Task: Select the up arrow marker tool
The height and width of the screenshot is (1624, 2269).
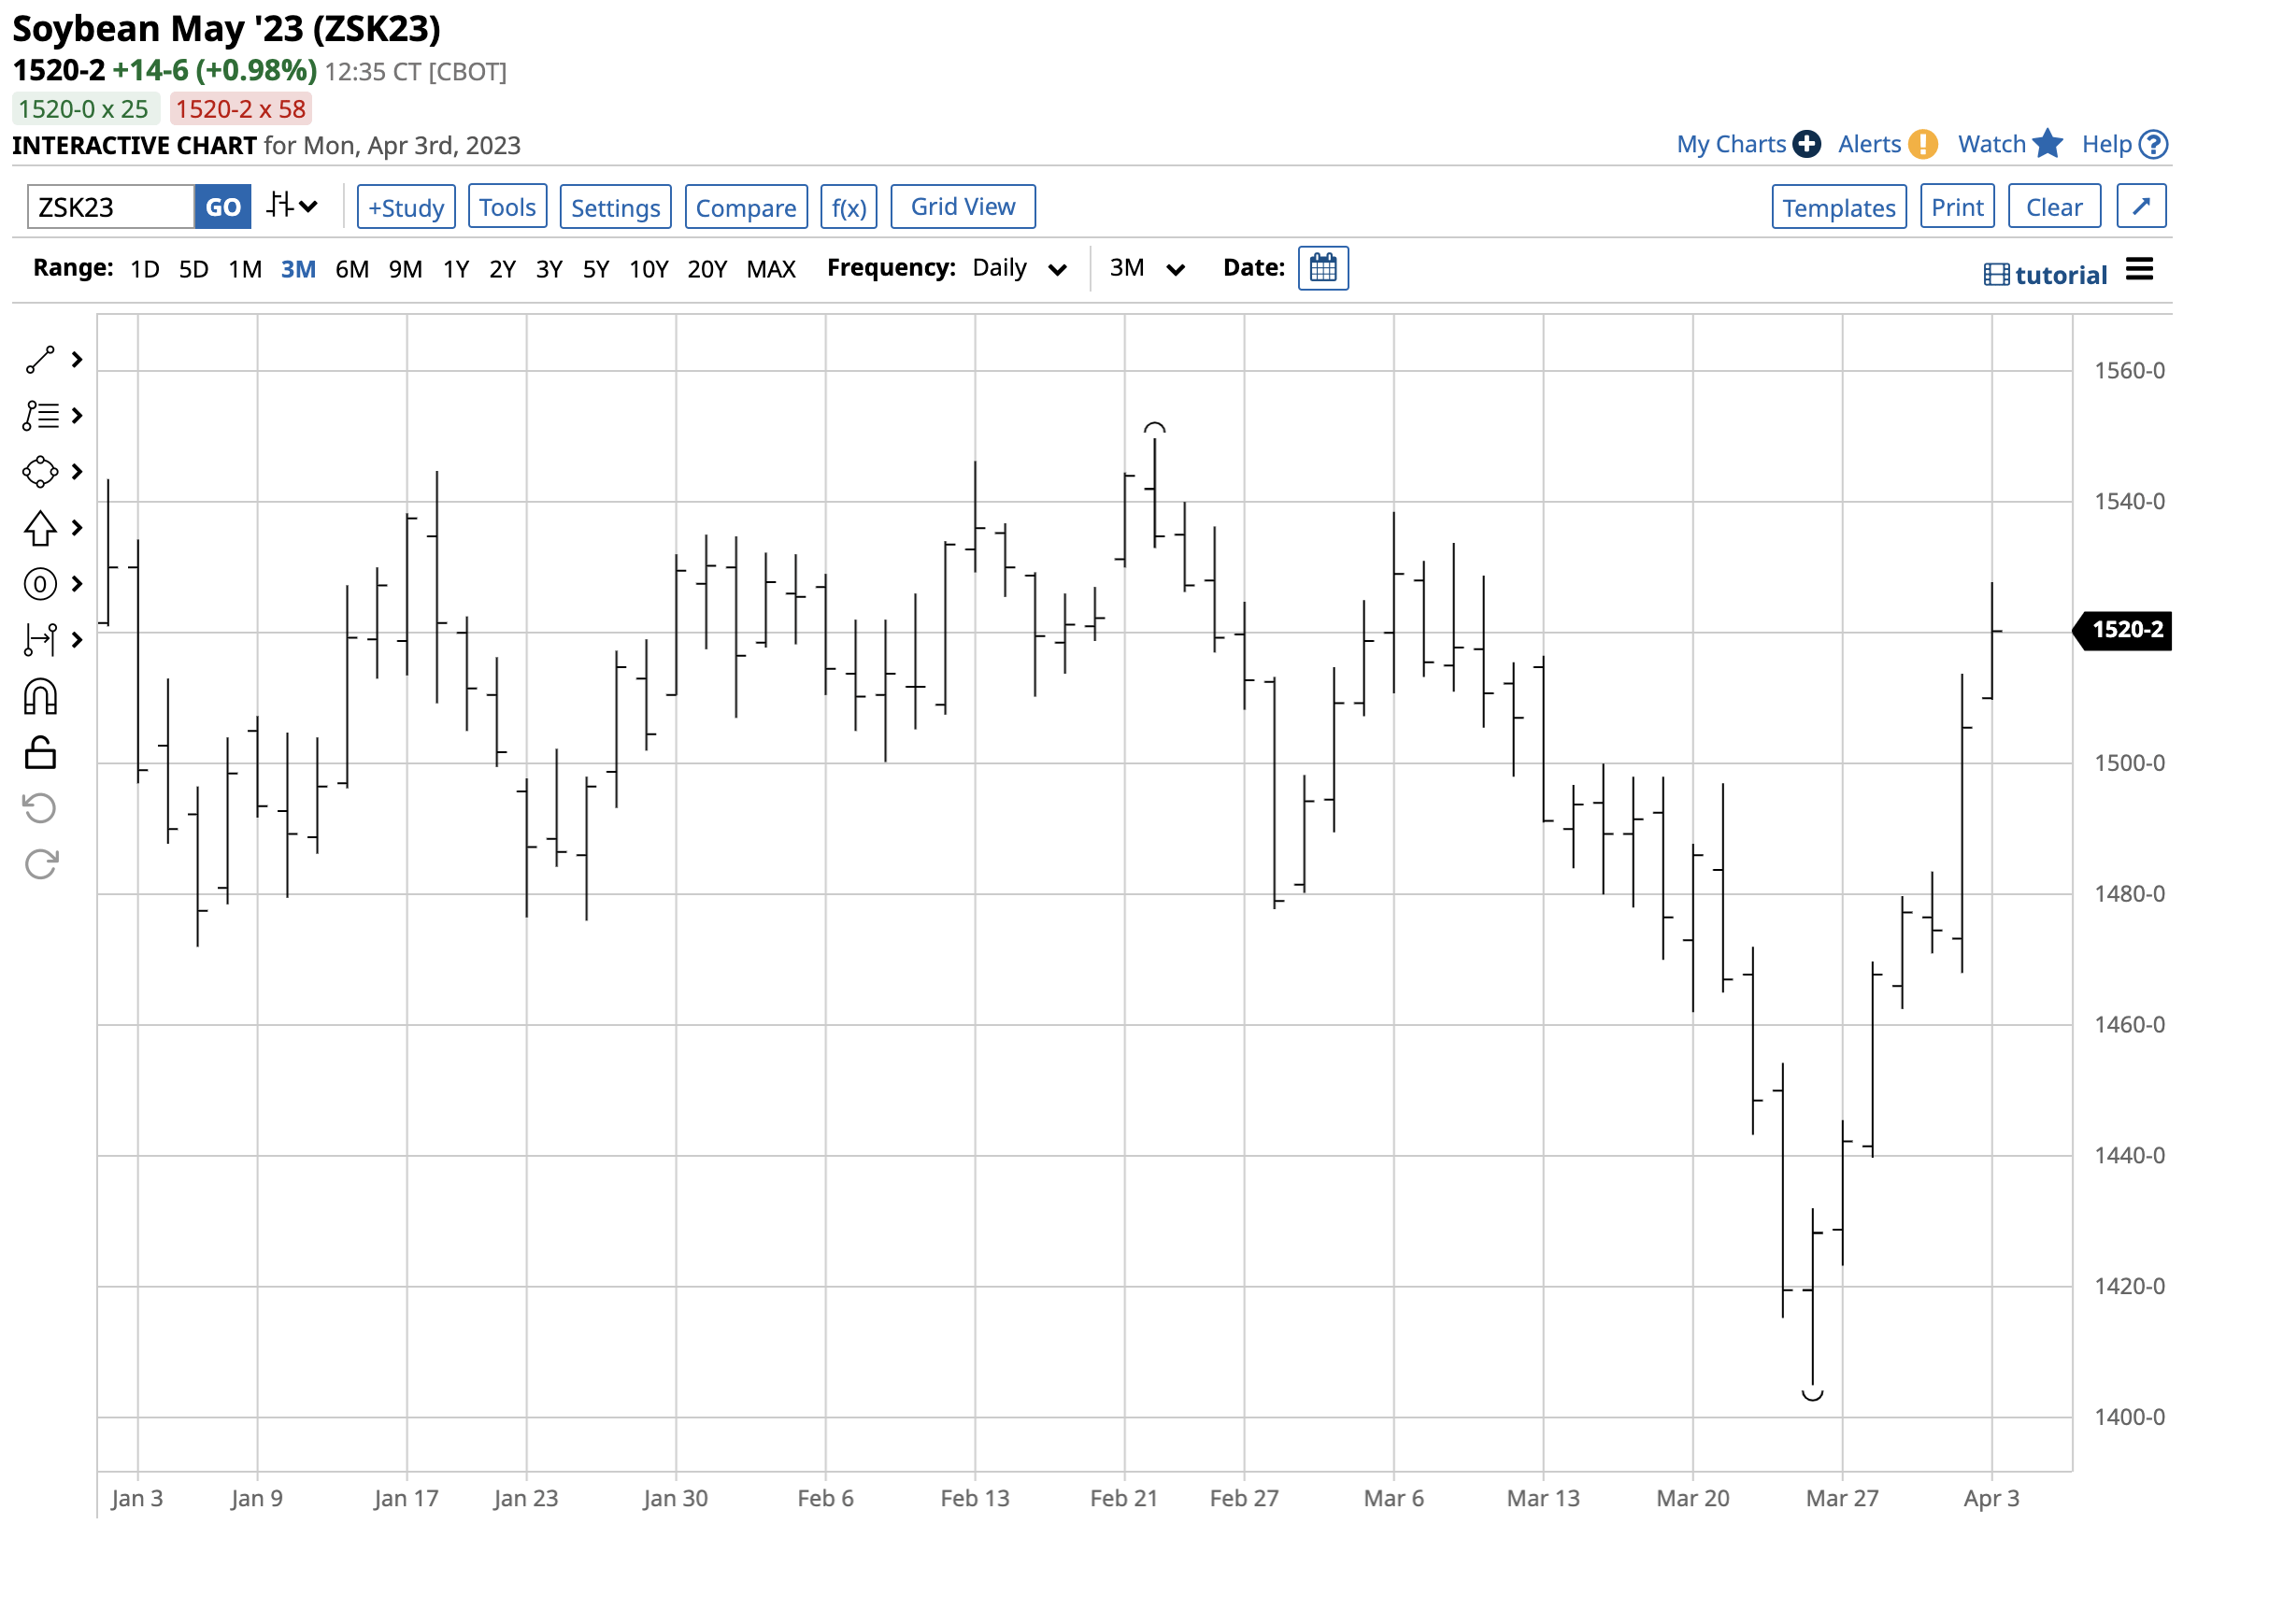Action: 40,528
